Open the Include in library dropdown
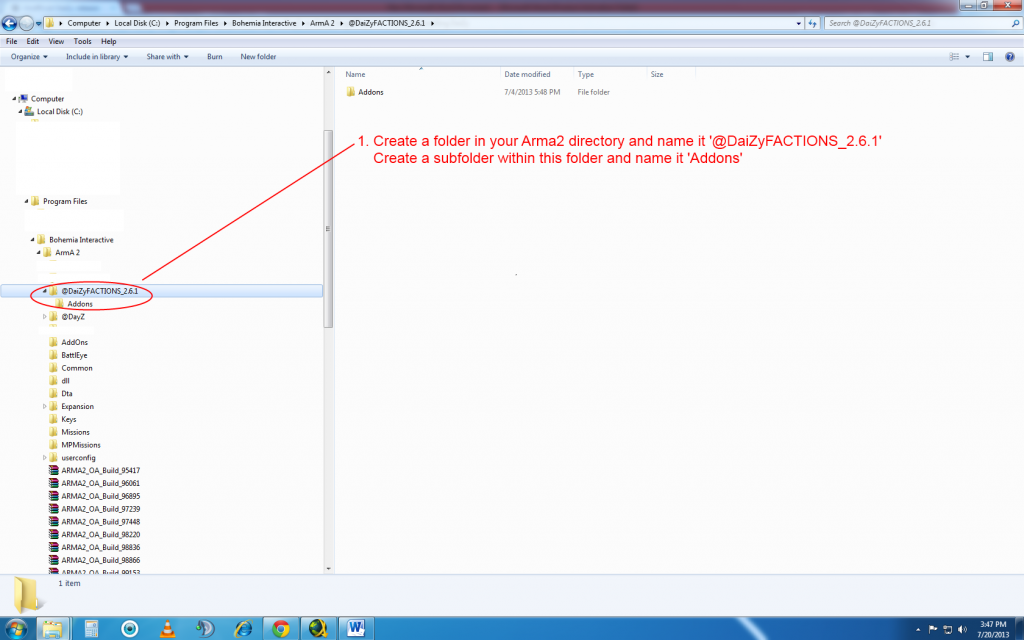 97,57
